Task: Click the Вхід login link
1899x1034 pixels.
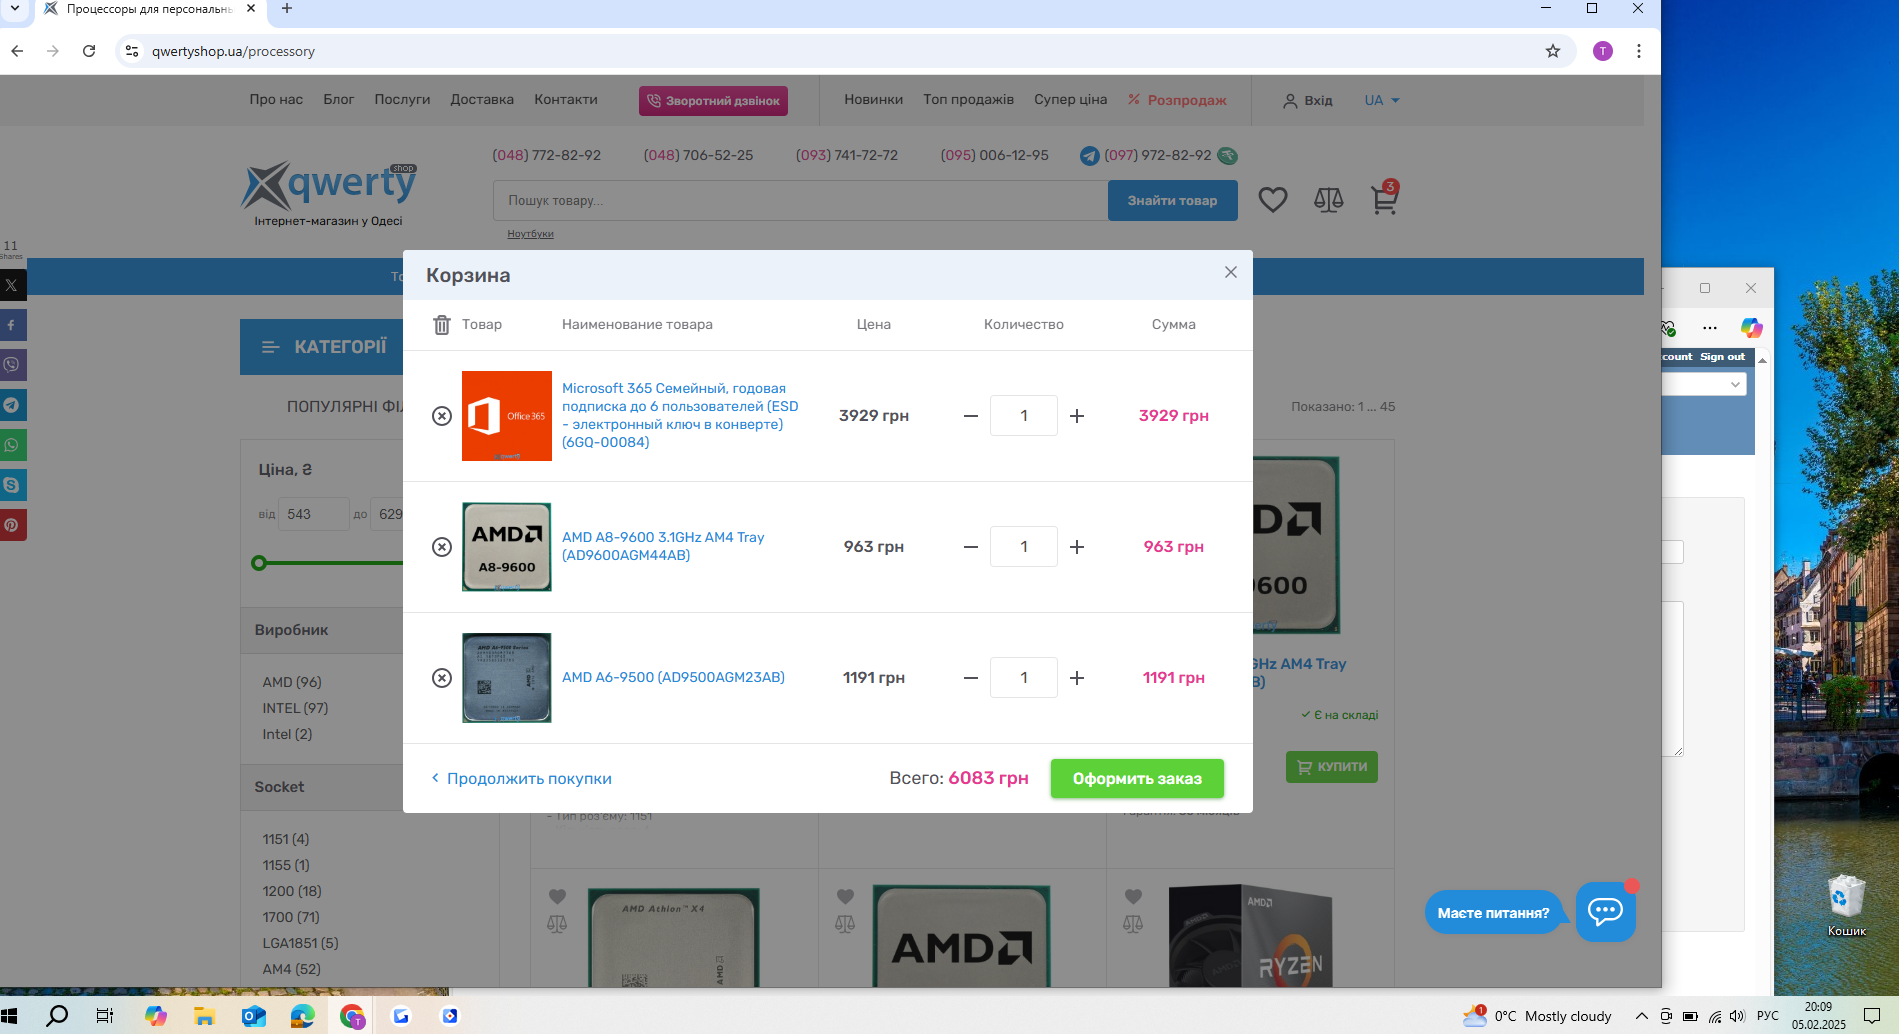Action: [x=1308, y=101]
